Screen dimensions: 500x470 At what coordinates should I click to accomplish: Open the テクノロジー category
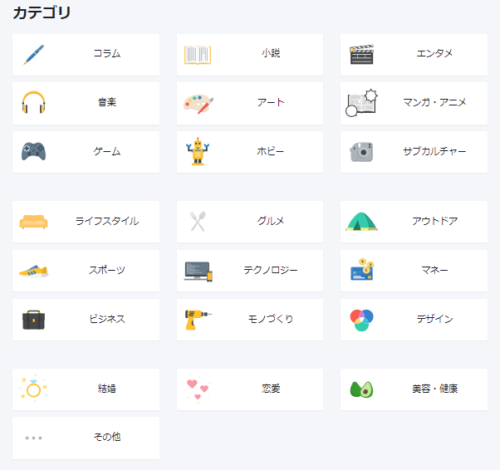coord(250,271)
